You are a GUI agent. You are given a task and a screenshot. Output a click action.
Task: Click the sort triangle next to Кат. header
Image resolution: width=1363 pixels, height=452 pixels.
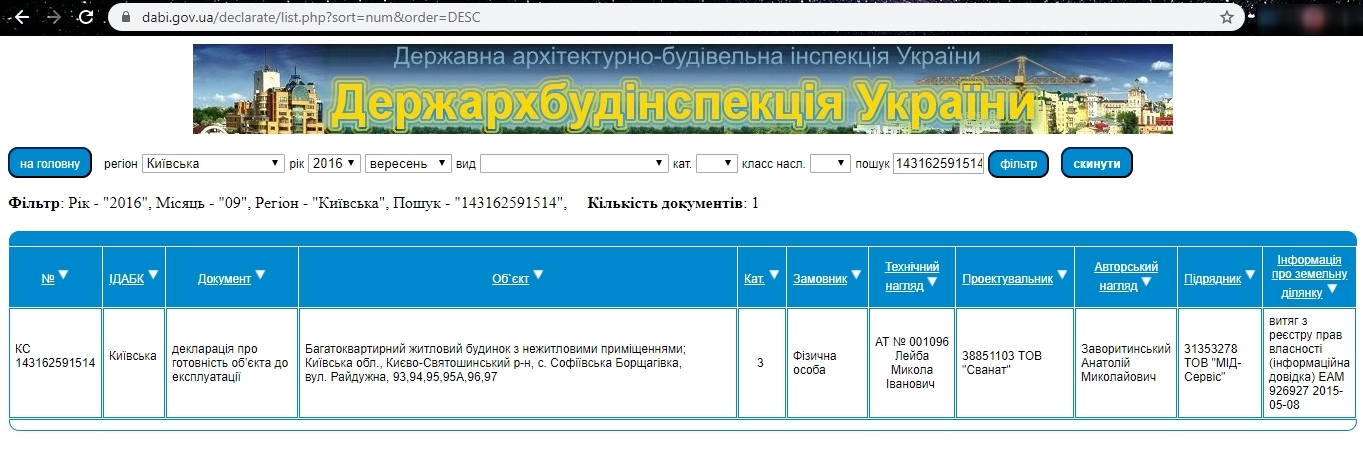click(774, 275)
